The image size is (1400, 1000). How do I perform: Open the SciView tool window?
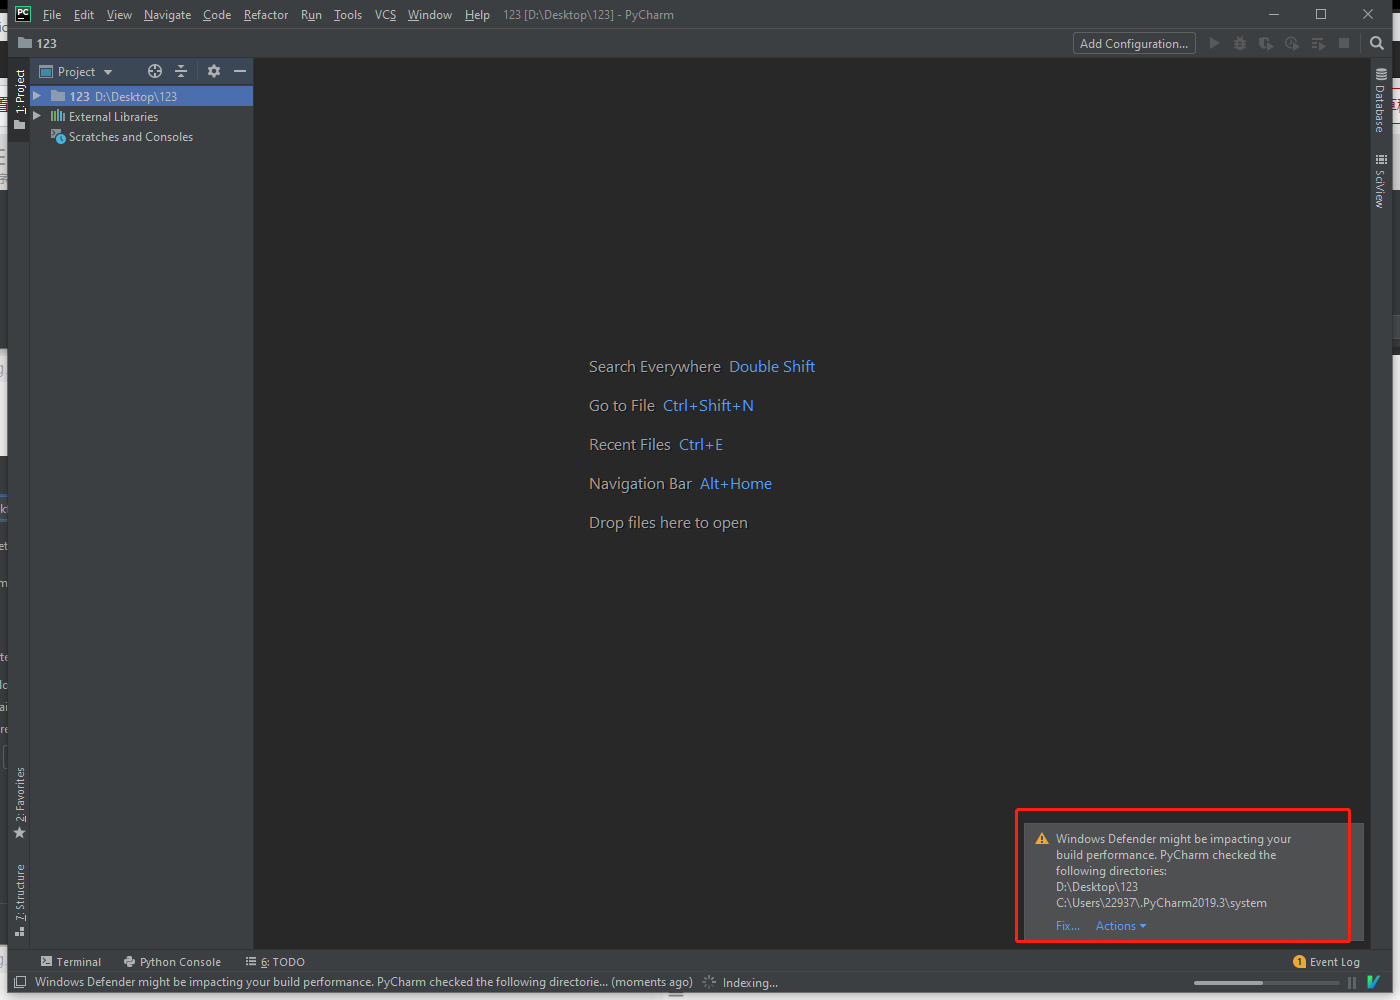click(1380, 181)
